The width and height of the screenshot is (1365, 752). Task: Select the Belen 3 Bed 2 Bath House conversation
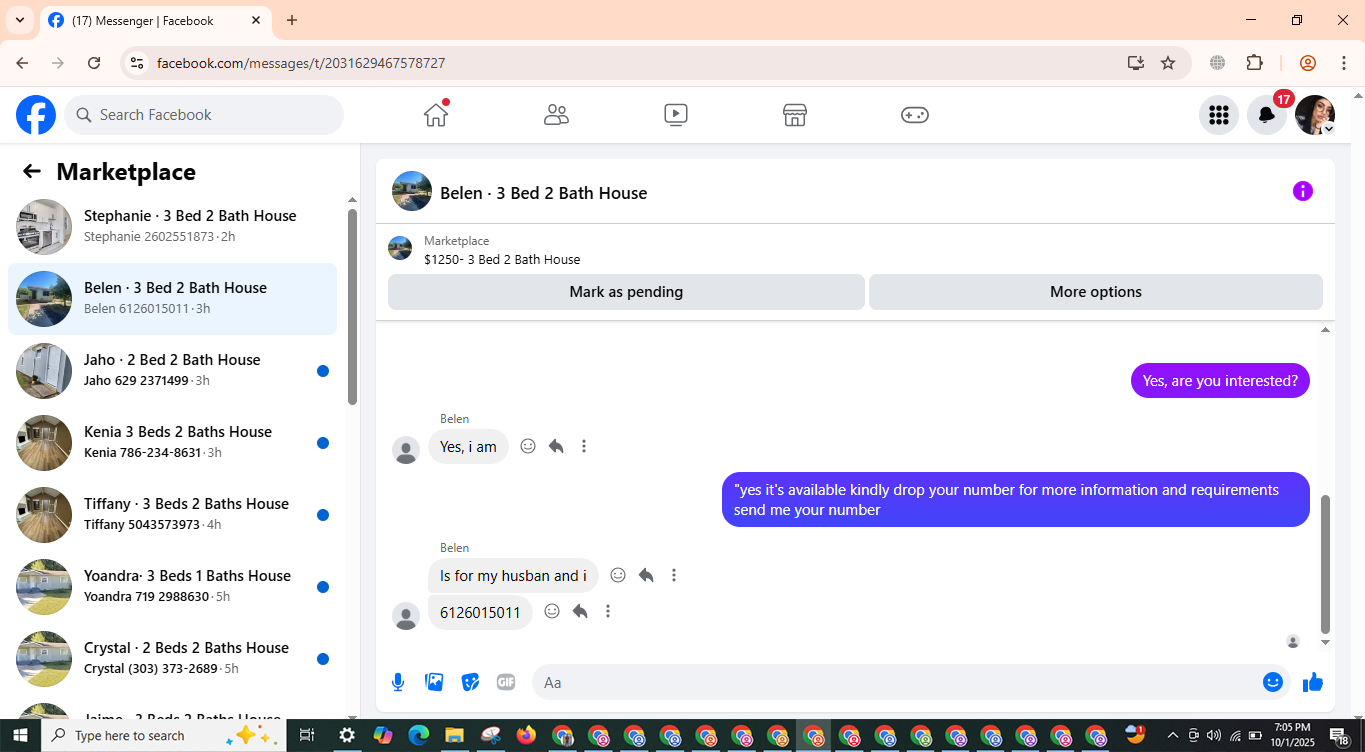tap(172, 299)
